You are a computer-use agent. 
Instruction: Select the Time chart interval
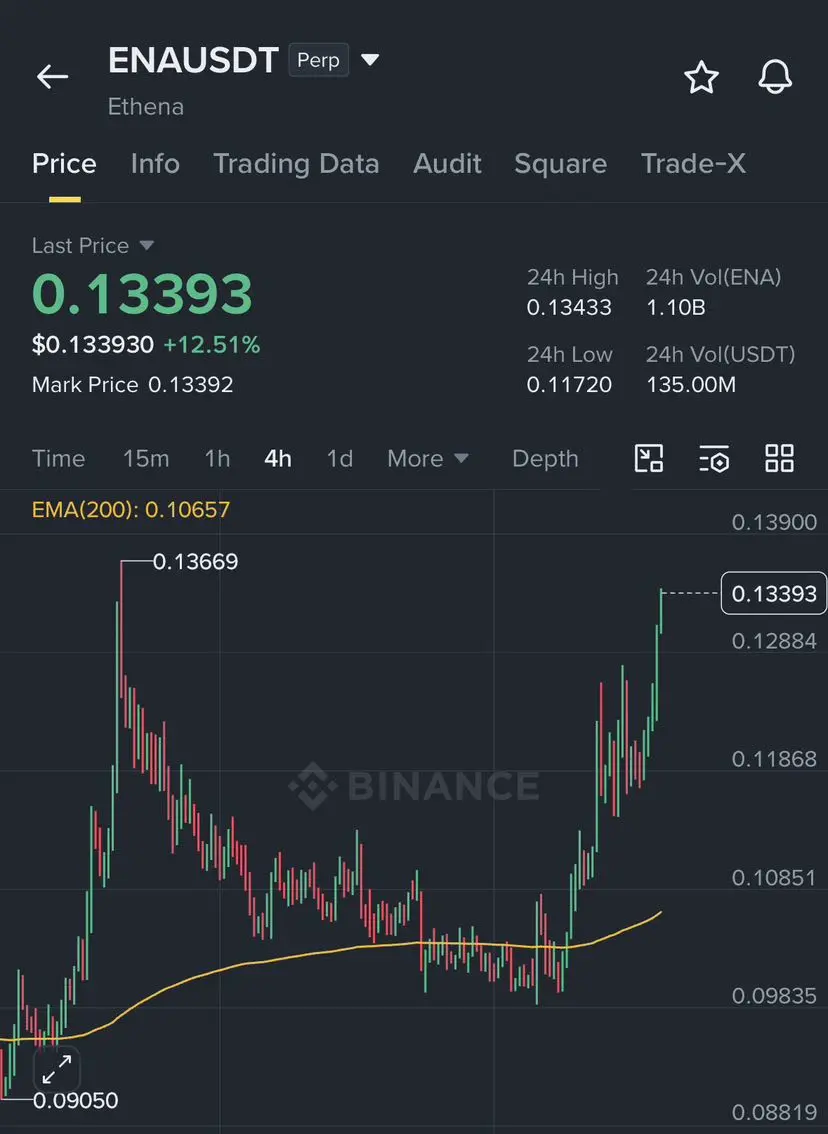tap(59, 459)
